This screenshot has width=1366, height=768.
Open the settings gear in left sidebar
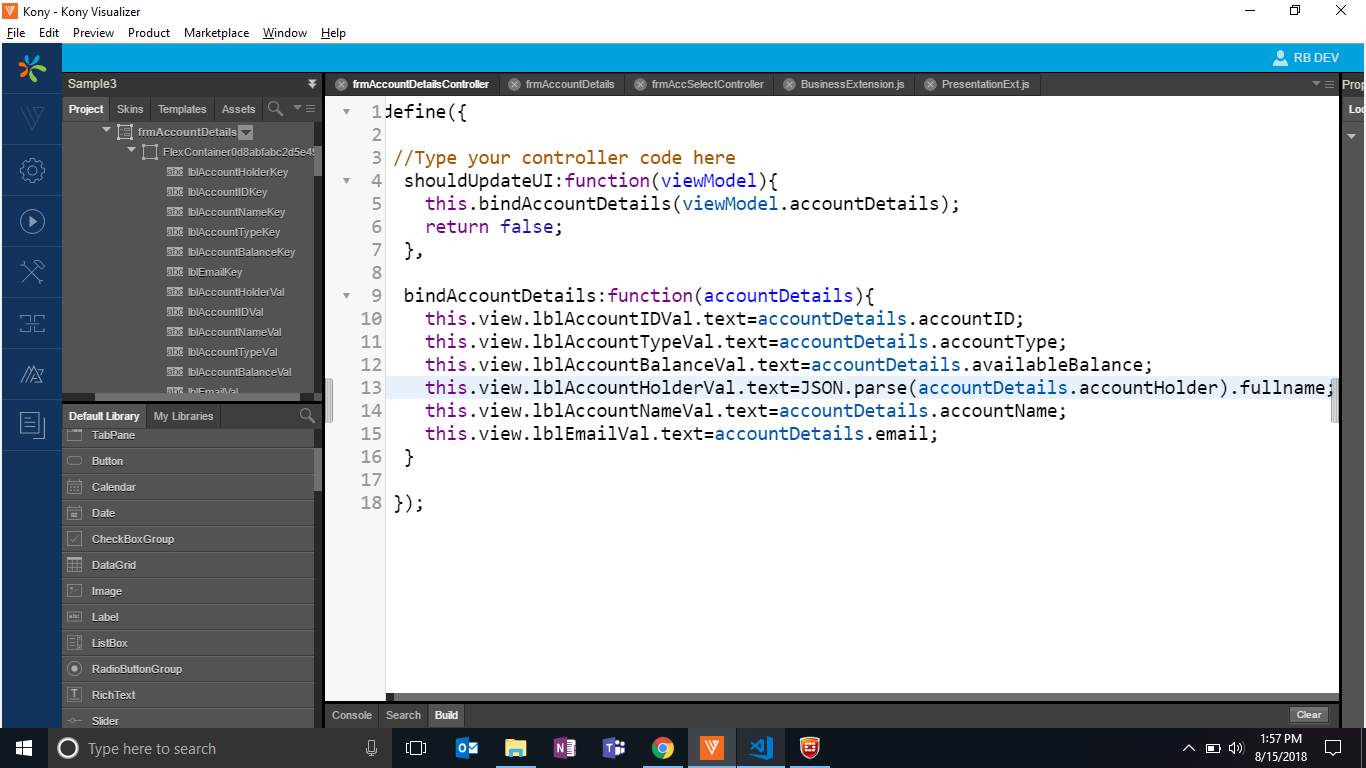(x=32, y=170)
